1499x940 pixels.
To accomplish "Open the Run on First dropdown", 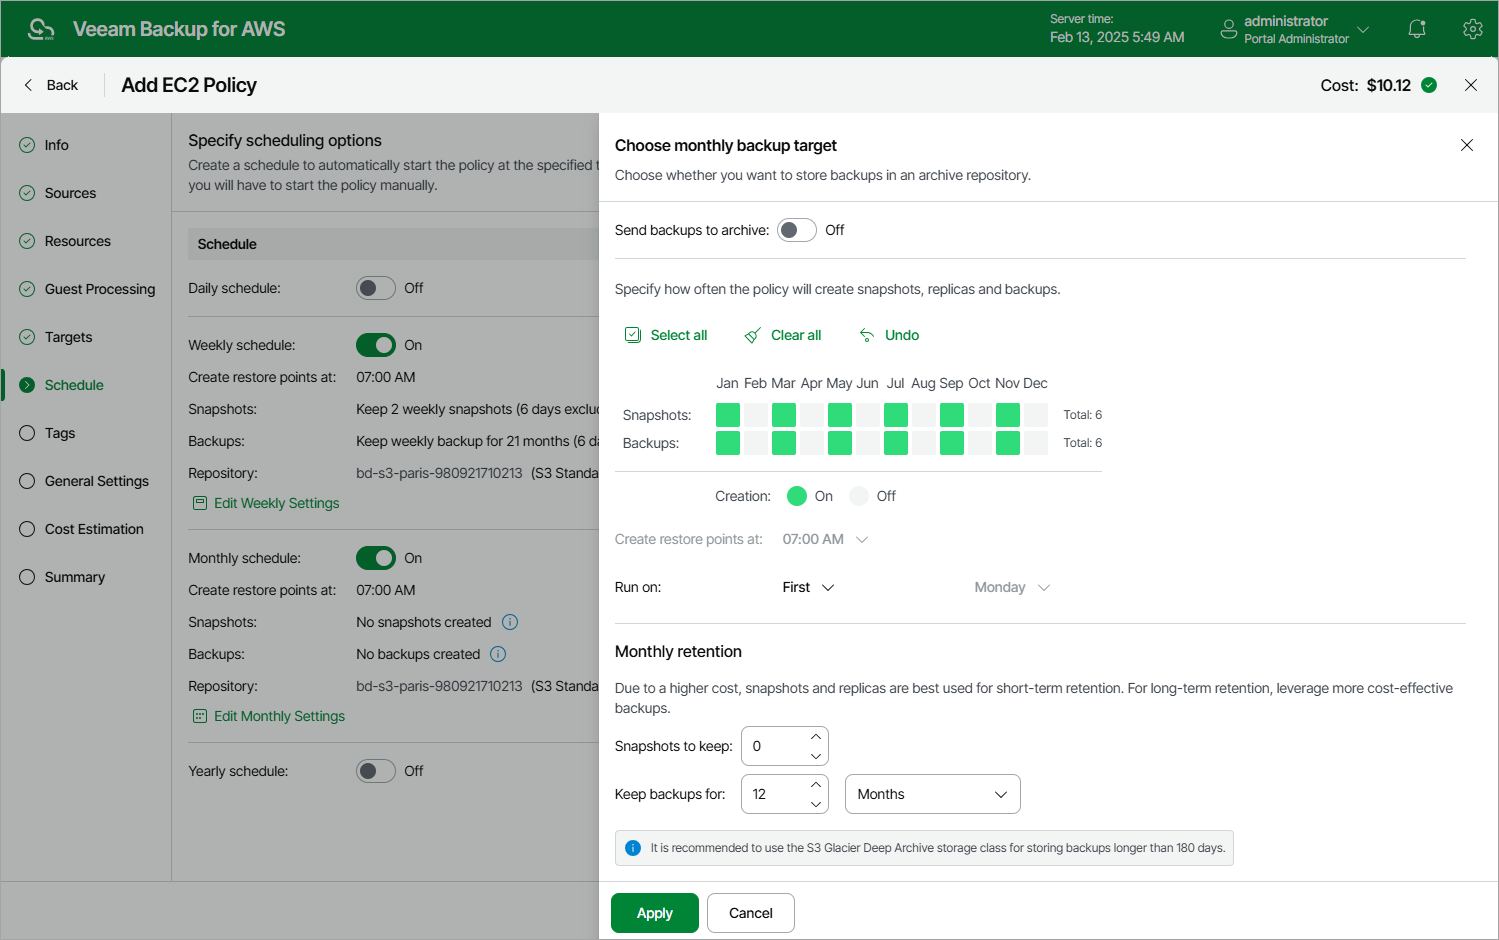I will tap(808, 587).
